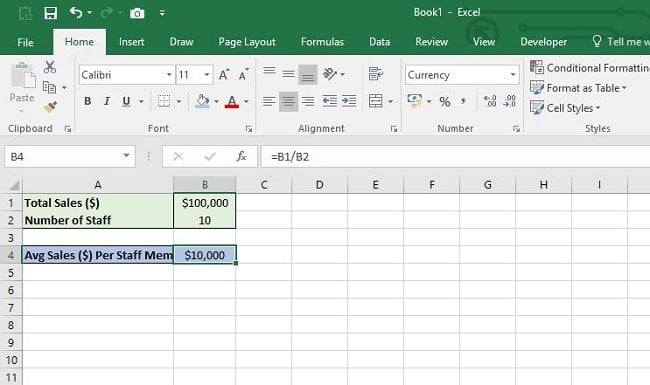This screenshot has width=650, height=385.
Task: Undo the last action
Action: tap(75, 13)
